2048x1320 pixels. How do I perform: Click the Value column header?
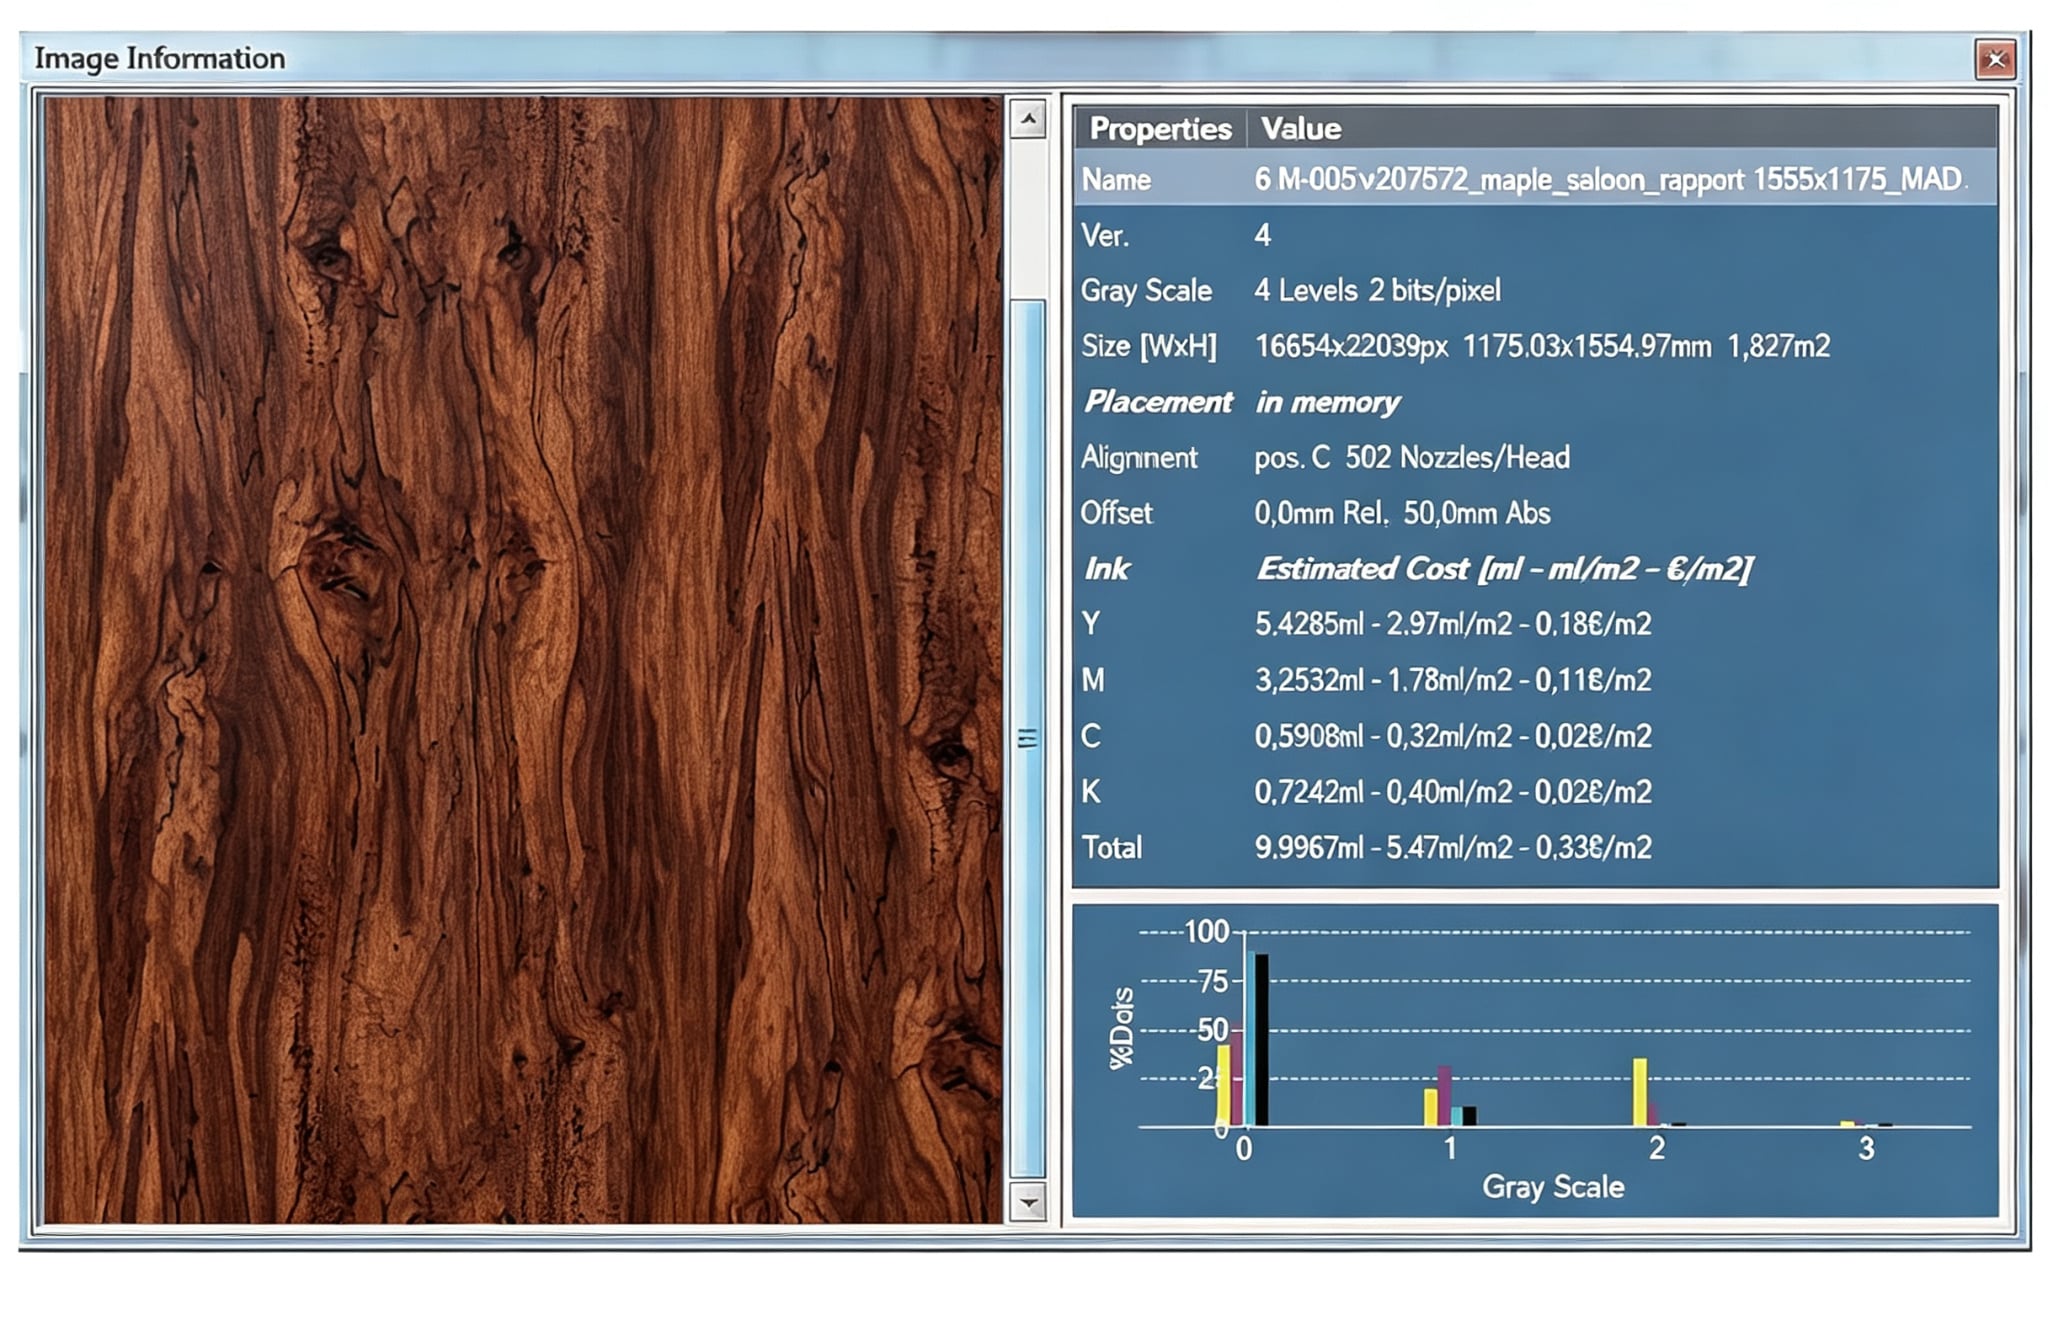[x=1300, y=129]
